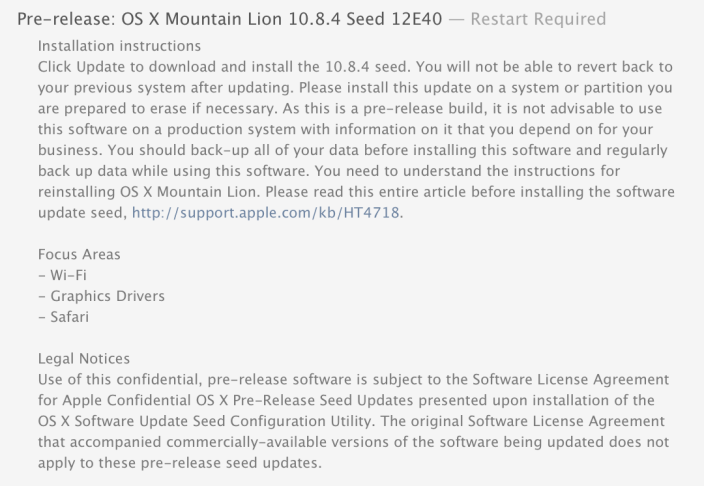Click the line 'apply to these pre-release seed updates'
Screen dimensions: 704x486
[x=180, y=463]
